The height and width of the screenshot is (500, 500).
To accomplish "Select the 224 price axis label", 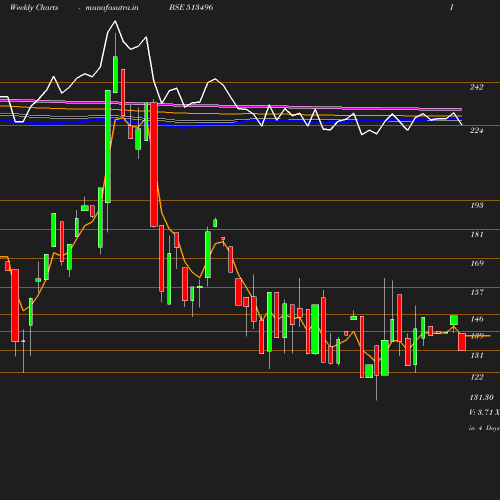I will [476, 130].
